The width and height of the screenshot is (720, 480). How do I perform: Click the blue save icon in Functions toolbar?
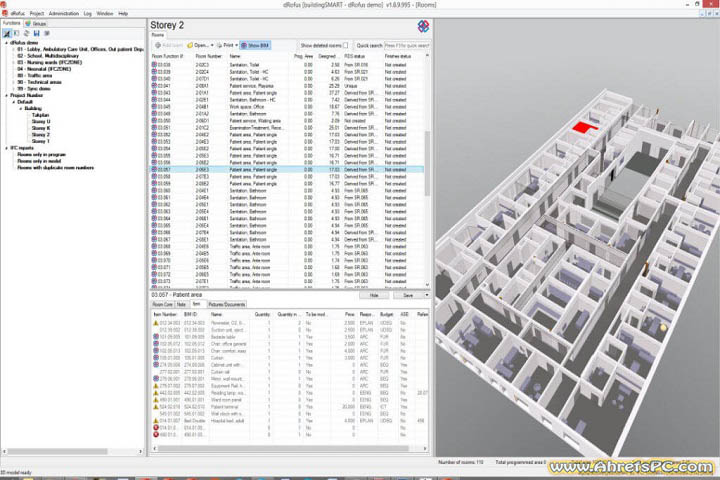(37, 34)
